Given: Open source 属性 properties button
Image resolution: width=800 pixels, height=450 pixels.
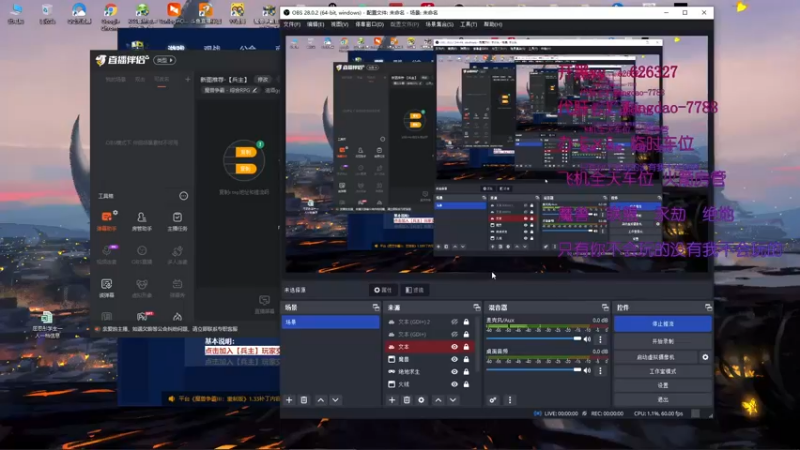Looking at the screenshot, I should pos(383,290).
